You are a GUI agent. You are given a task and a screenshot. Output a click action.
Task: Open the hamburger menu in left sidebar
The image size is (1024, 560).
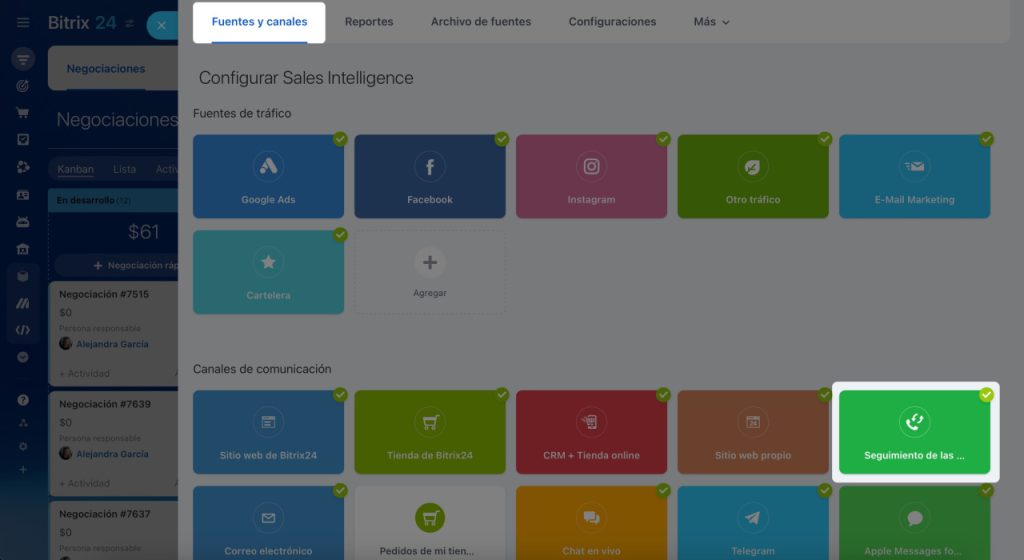(23, 23)
